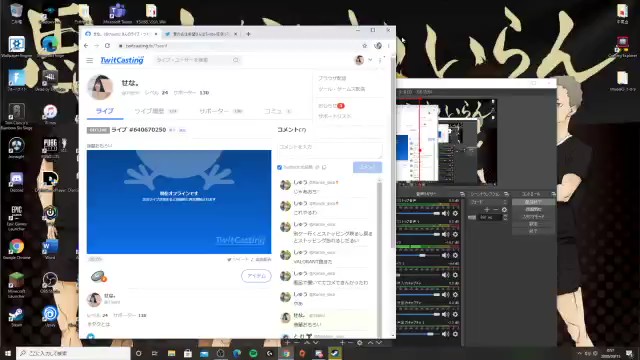Reload the twitcasting.tv page

tap(107, 46)
